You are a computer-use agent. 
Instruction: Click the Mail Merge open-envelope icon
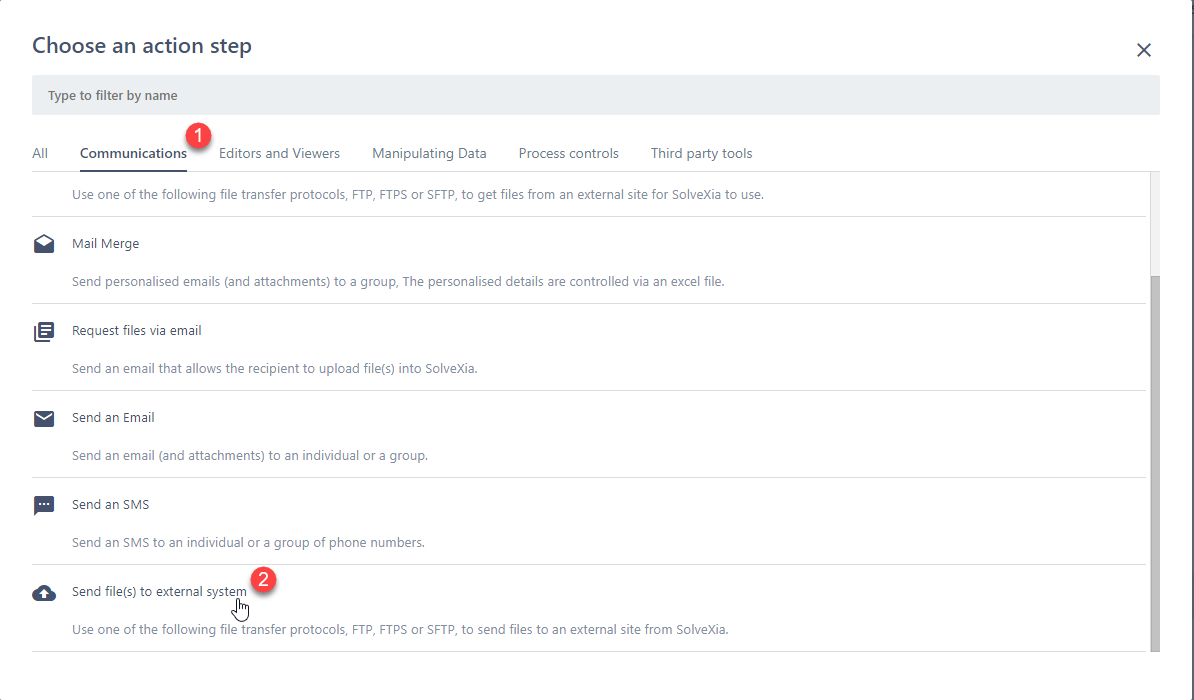pyautogui.click(x=44, y=245)
